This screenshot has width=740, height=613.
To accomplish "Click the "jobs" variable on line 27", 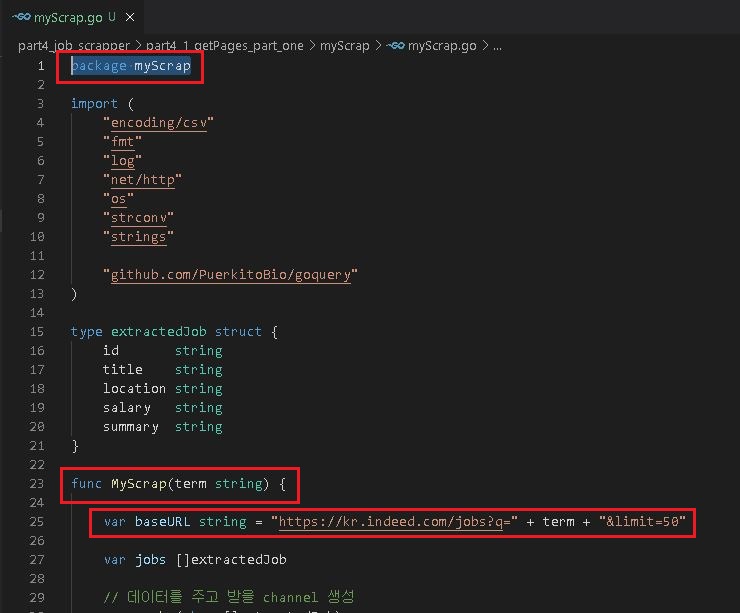I will [x=151, y=560].
